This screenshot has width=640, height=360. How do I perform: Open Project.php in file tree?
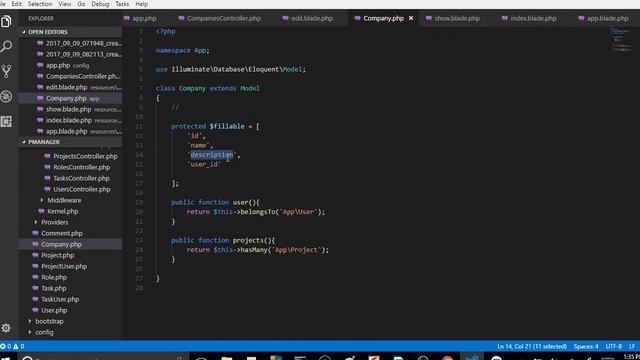coord(58,256)
